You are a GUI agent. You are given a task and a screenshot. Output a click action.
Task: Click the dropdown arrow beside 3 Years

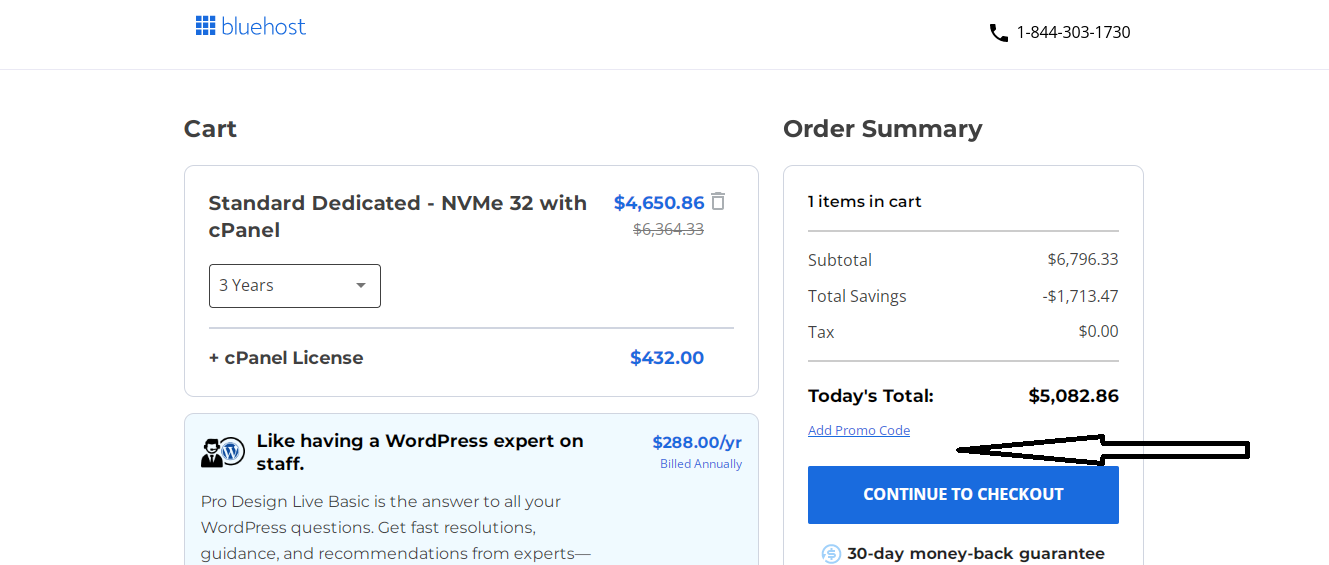click(361, 286)
